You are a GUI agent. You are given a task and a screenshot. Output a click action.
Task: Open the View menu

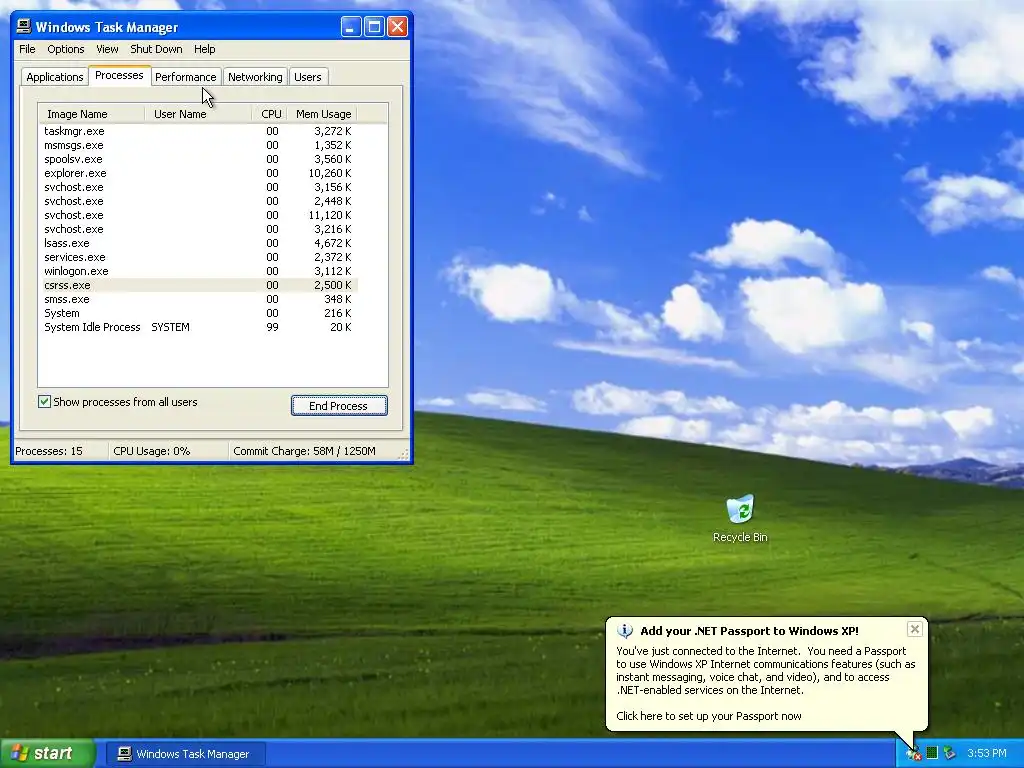click(x=107, y=49)
